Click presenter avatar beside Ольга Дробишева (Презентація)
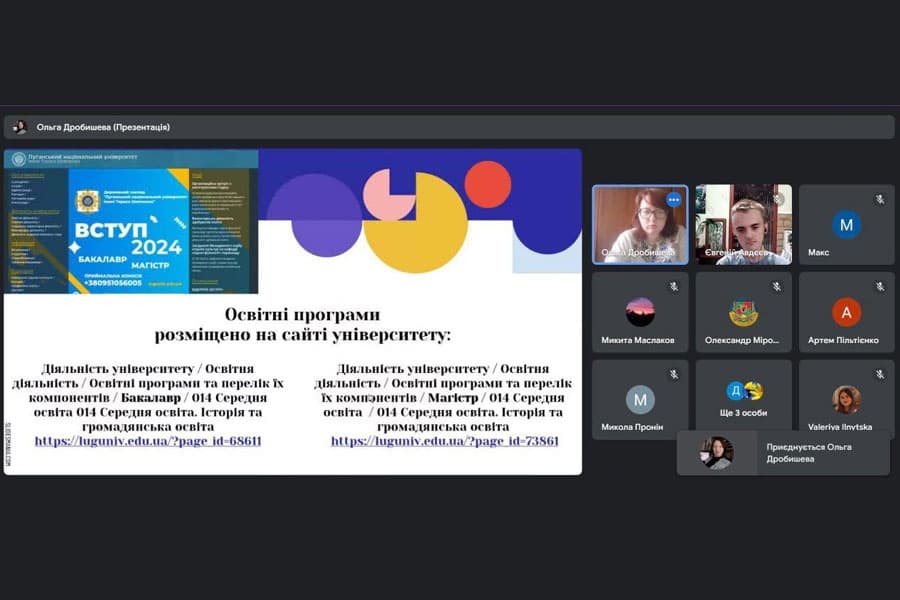 click(x=20, y=127)
